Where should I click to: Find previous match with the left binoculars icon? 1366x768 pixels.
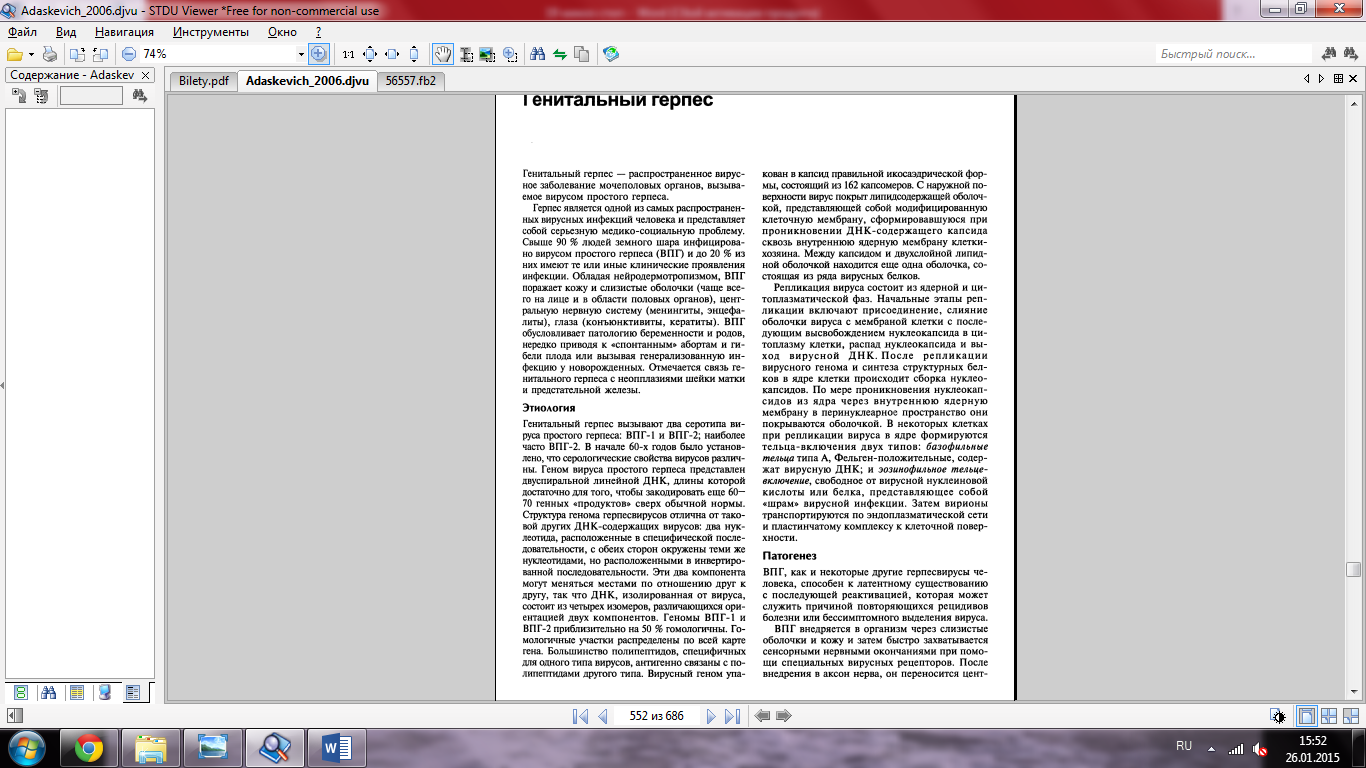(x=1330, y=54)
